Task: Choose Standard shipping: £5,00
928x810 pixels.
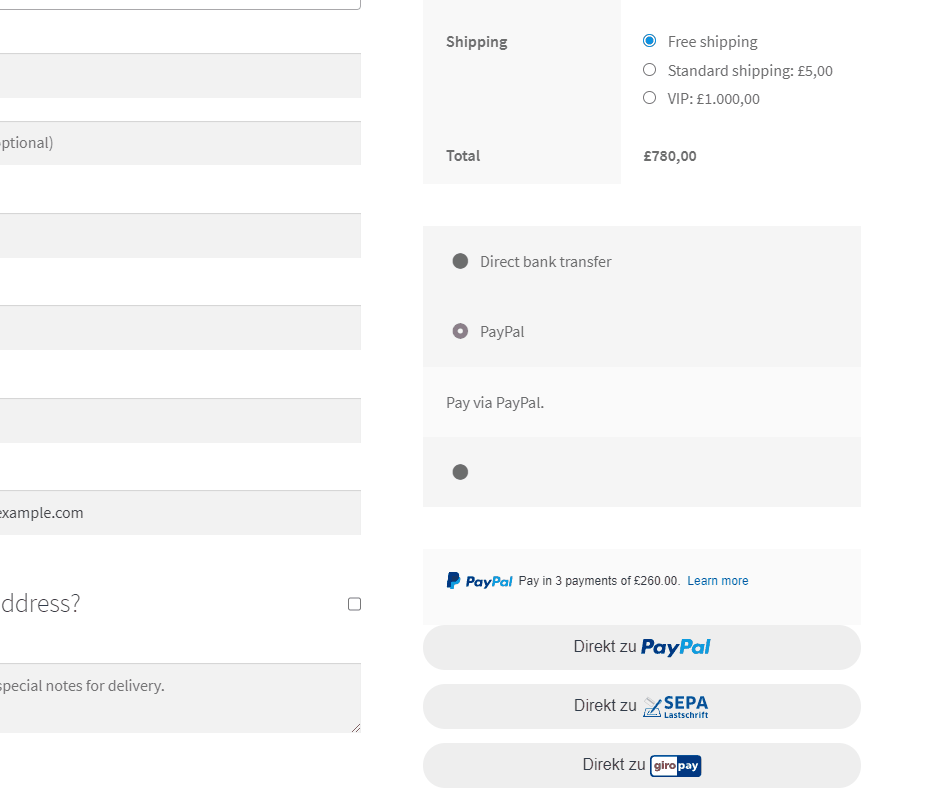Action: tap(649, 70)
